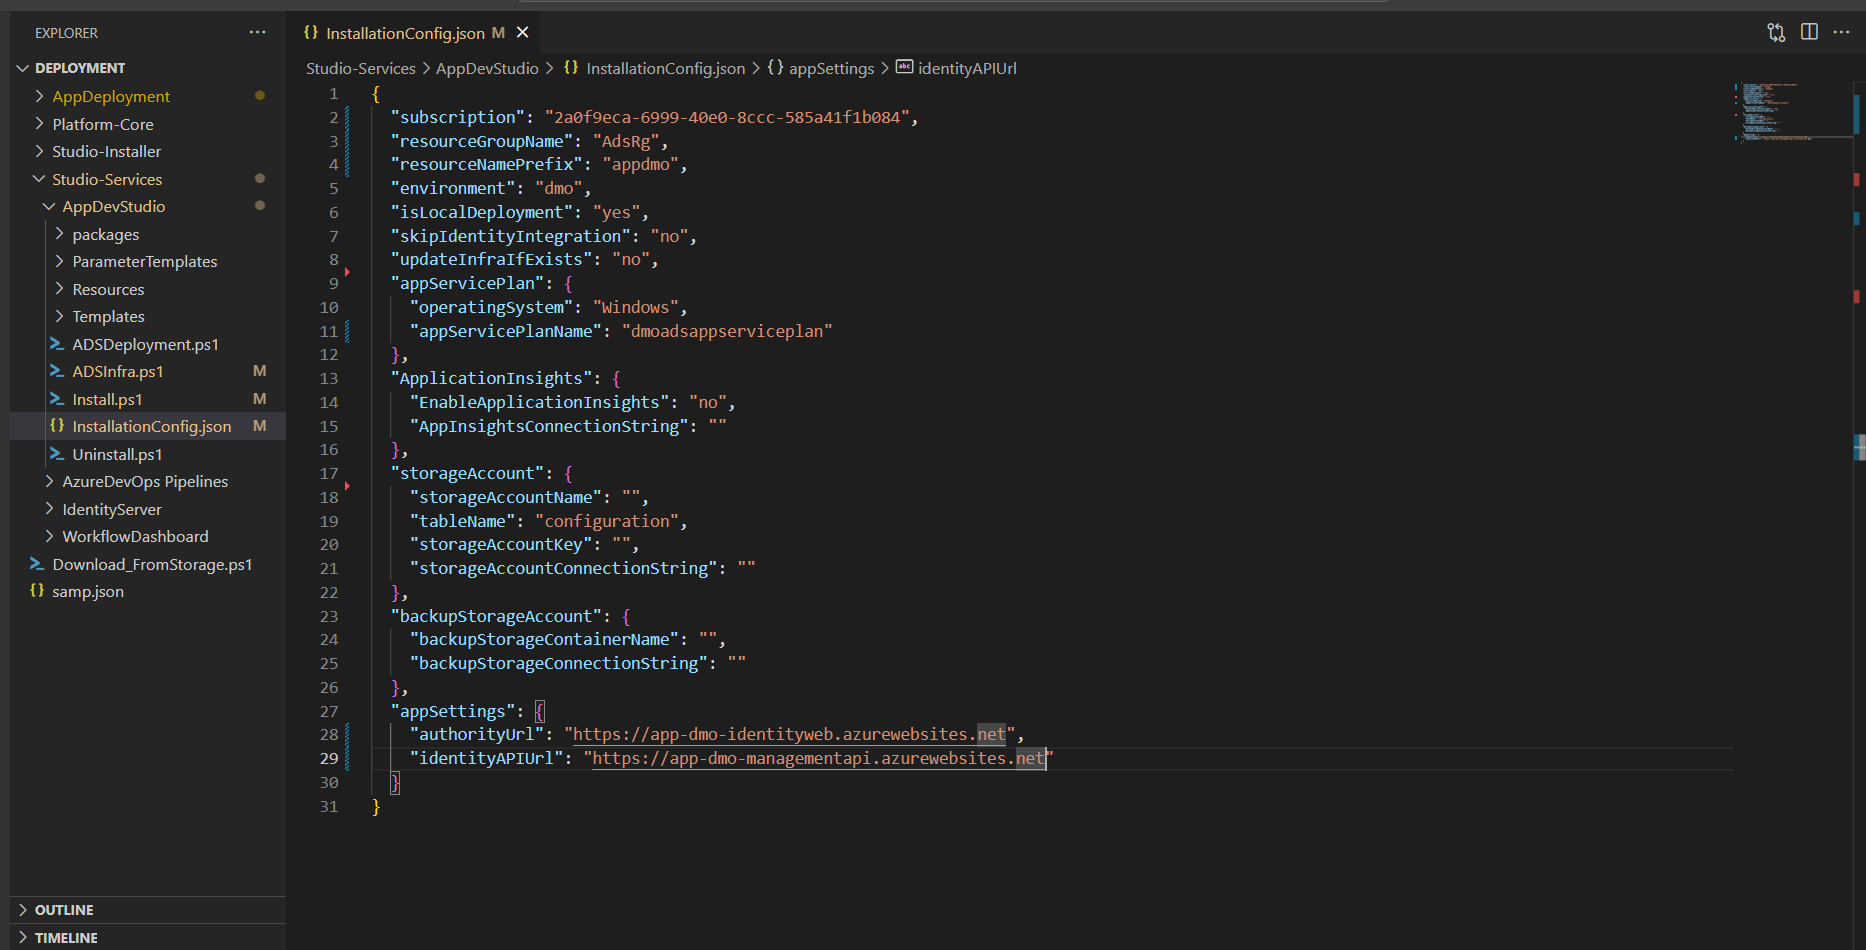Click the identityAPIUrl managementapi link value
1866x950 pixels.
[x=818, y=758]
